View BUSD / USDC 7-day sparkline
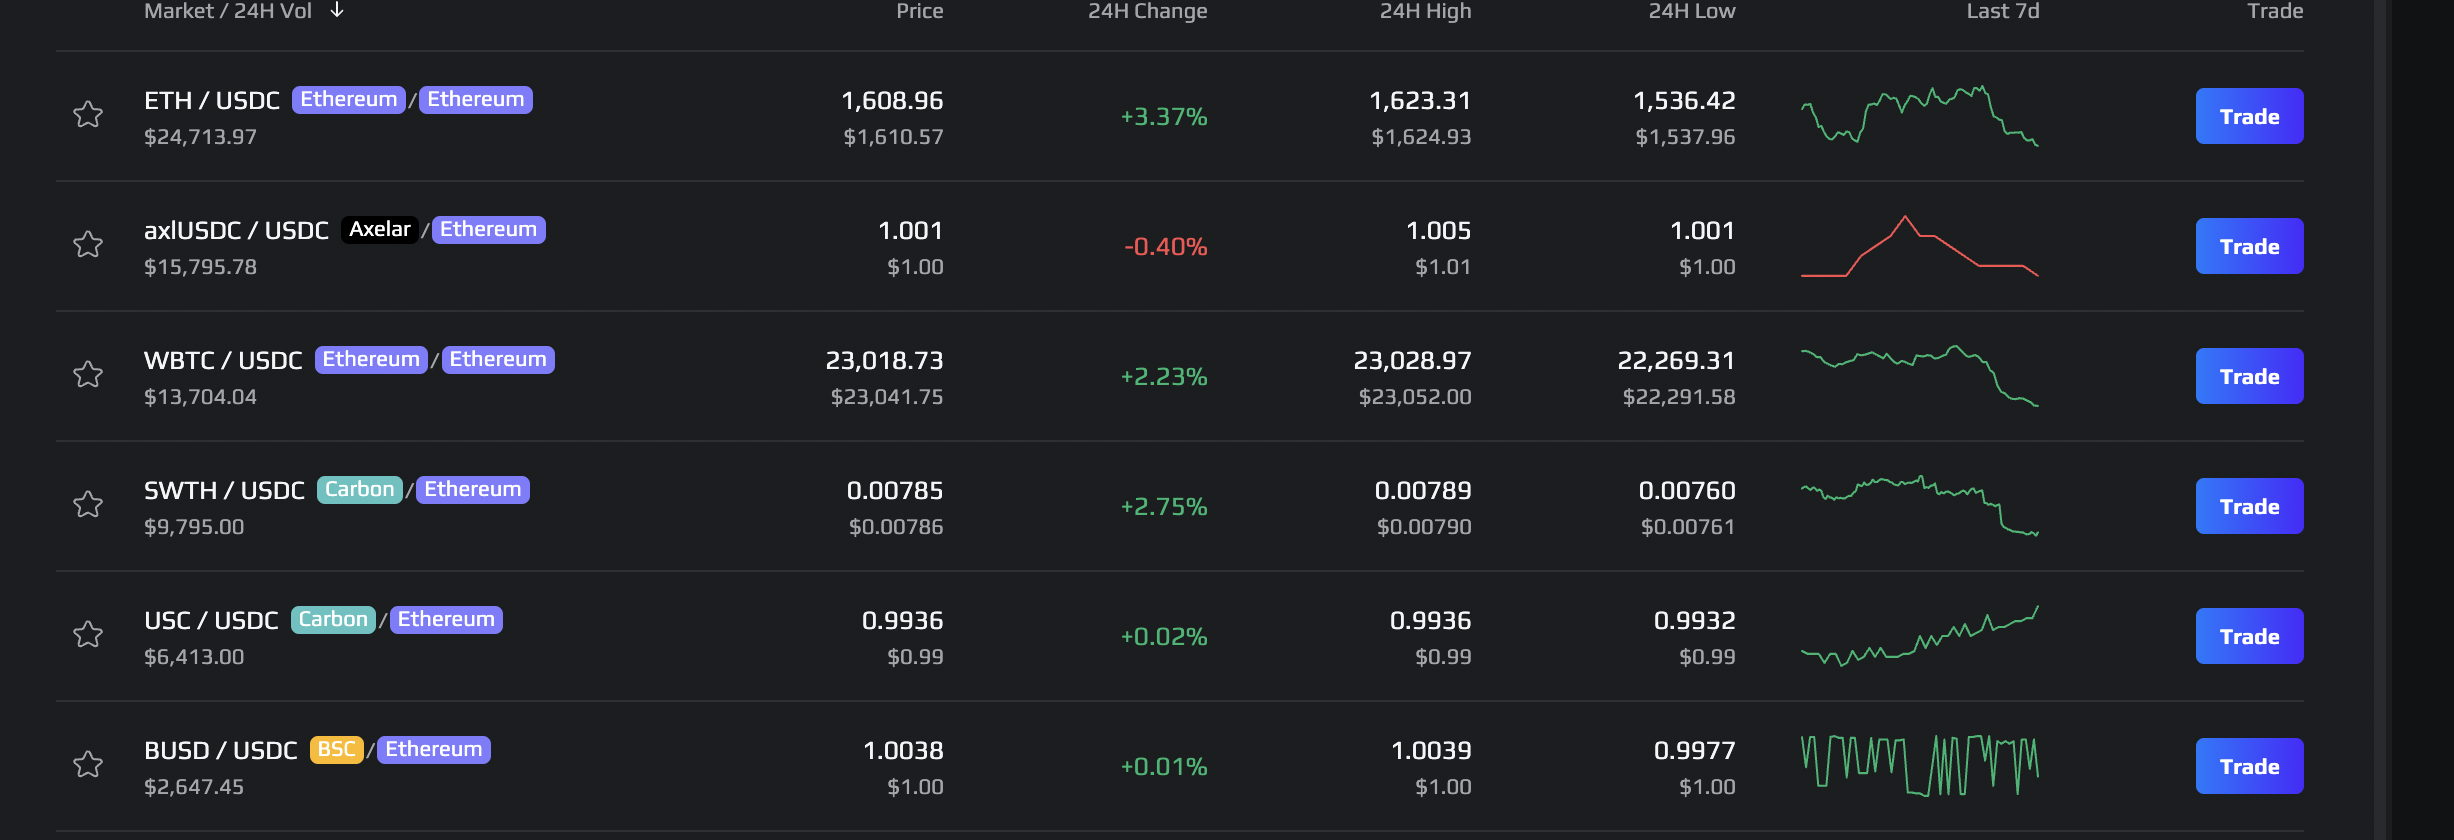The width and height of the screenshot is (2454, 840). point(1920,766)
